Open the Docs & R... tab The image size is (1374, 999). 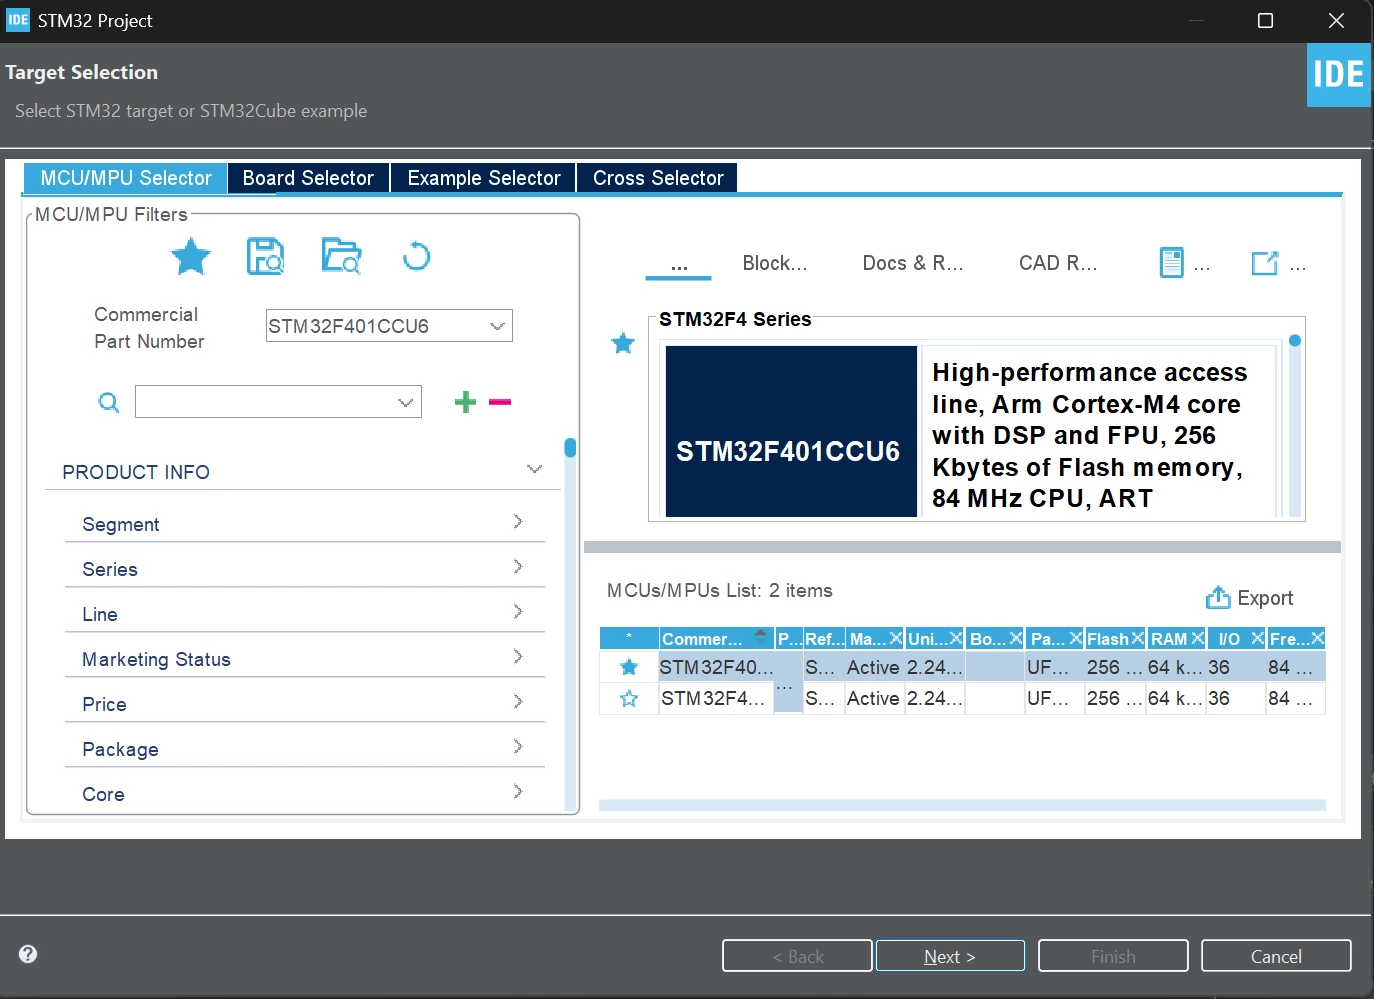coord(913,263)
